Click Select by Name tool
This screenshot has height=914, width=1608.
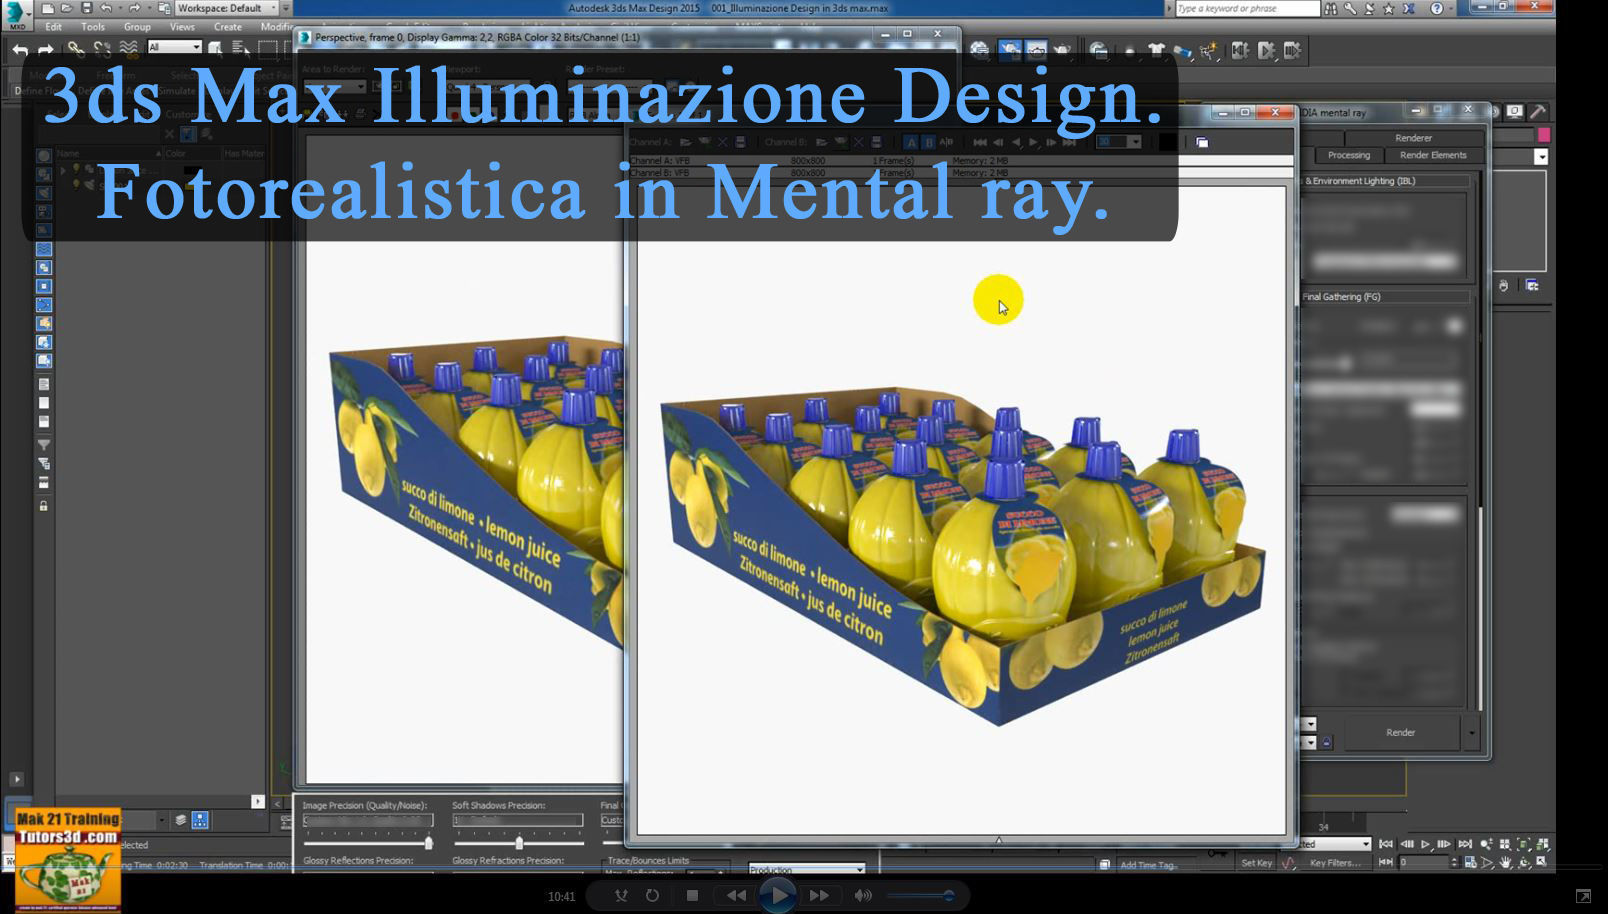pyautogui.click(x=241, y=49)
